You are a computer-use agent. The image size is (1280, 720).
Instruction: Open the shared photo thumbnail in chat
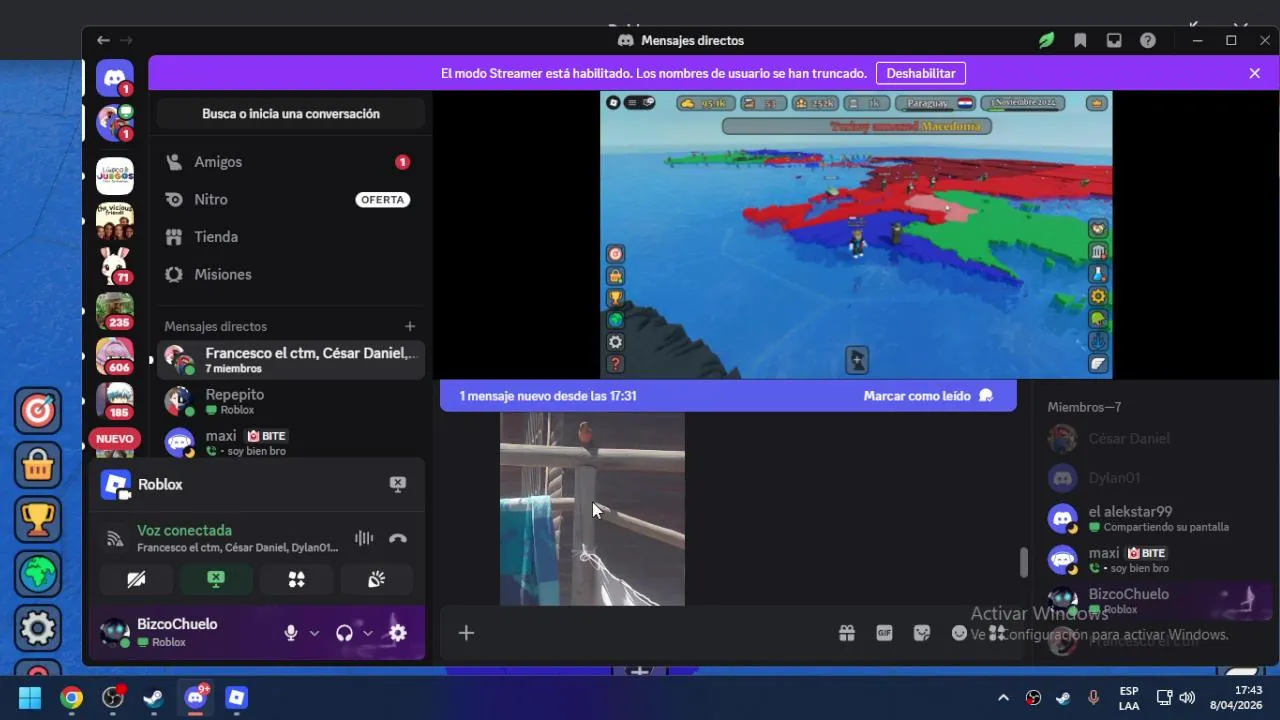(592, 509)
